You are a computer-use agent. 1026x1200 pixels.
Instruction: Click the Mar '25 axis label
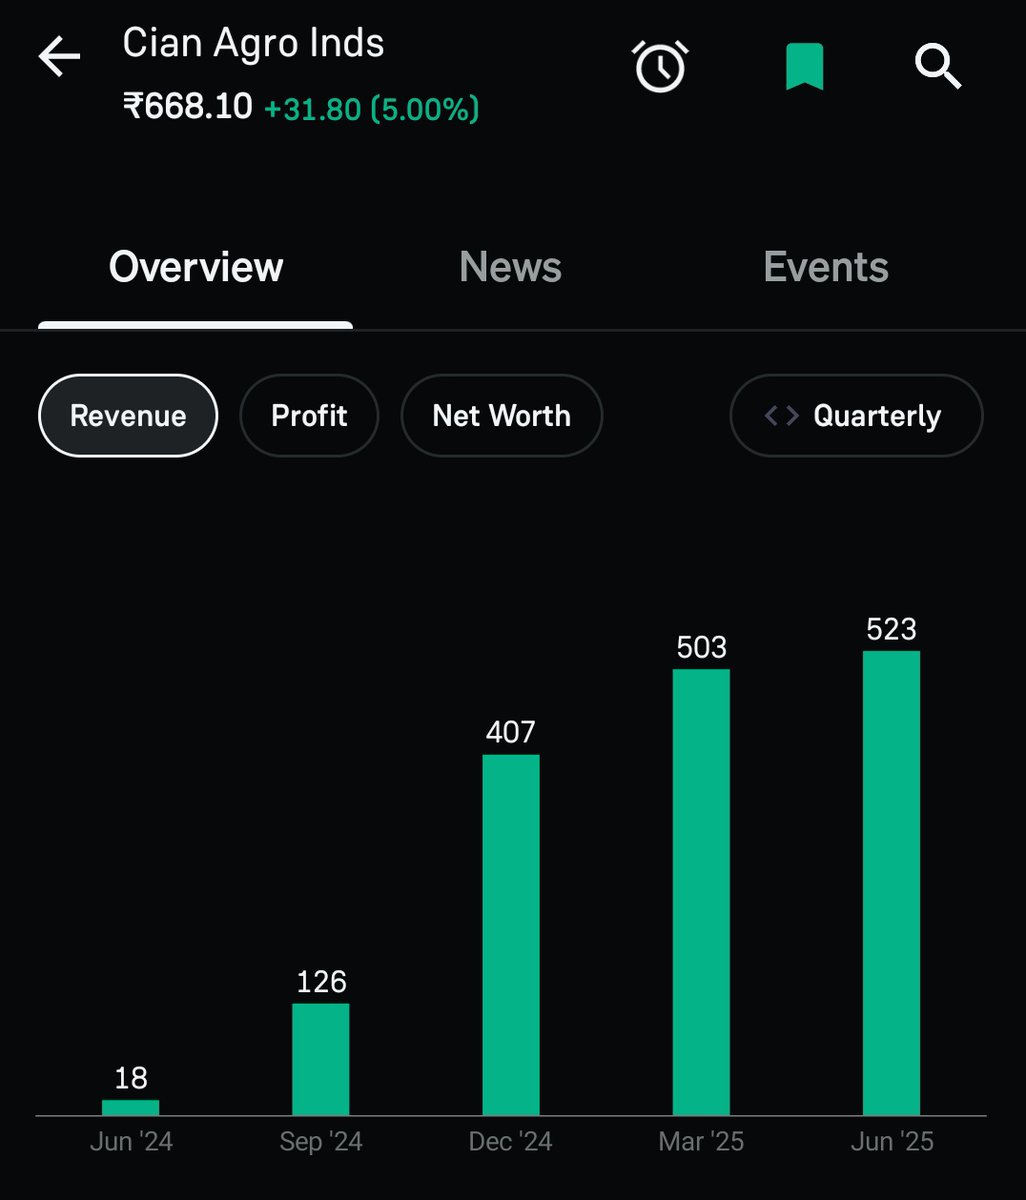701,1142
